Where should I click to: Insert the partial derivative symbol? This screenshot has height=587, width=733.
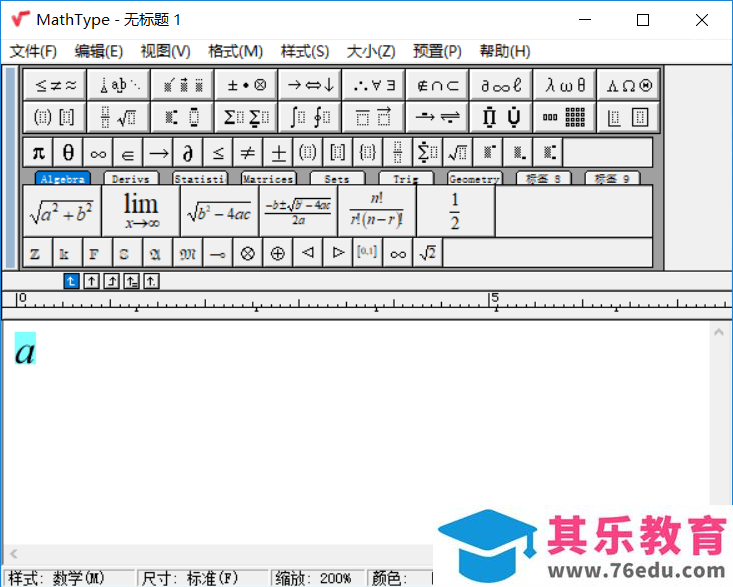(x=188, y=152)
